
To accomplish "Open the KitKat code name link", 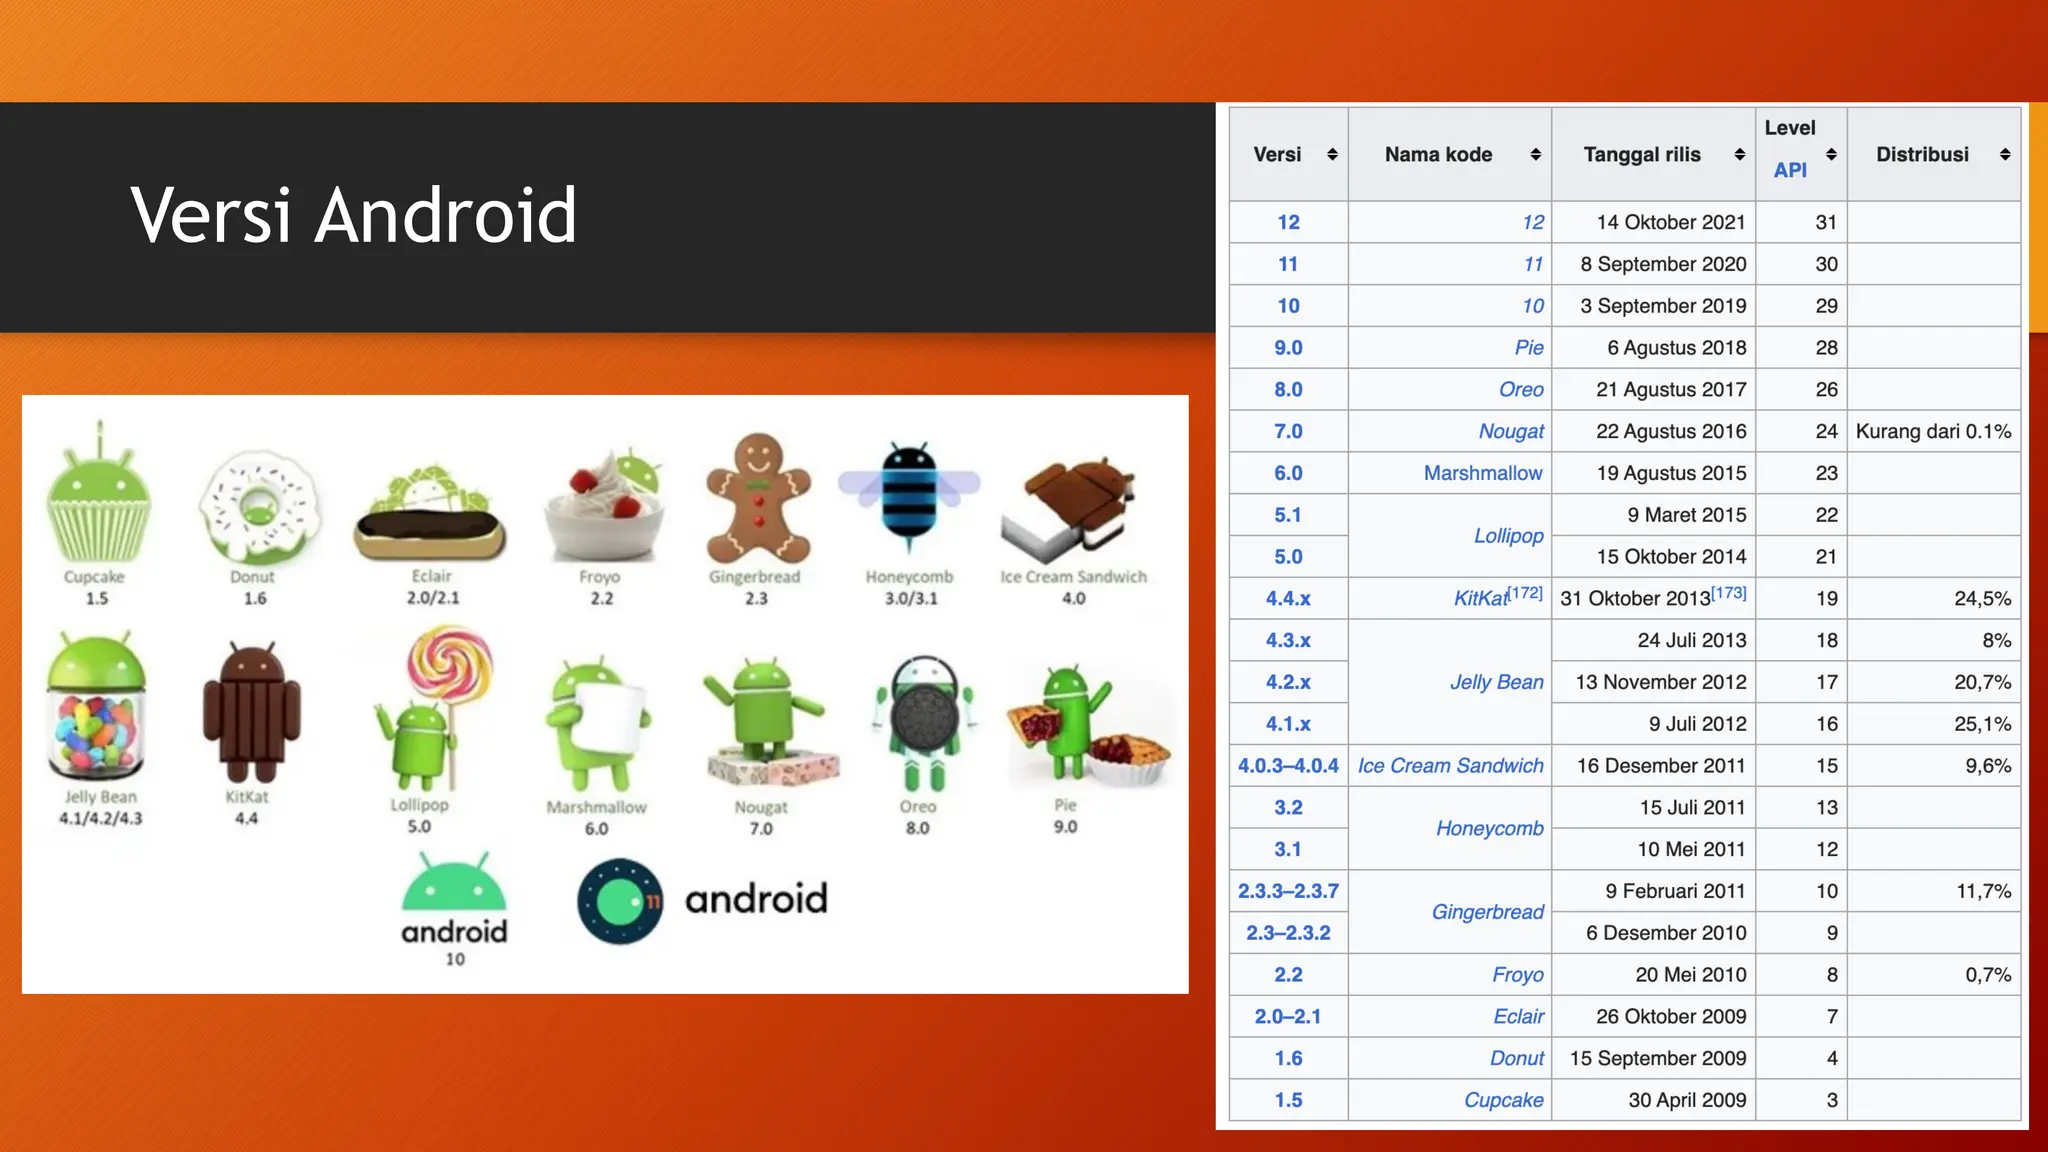I will [x=1480, y=598].
